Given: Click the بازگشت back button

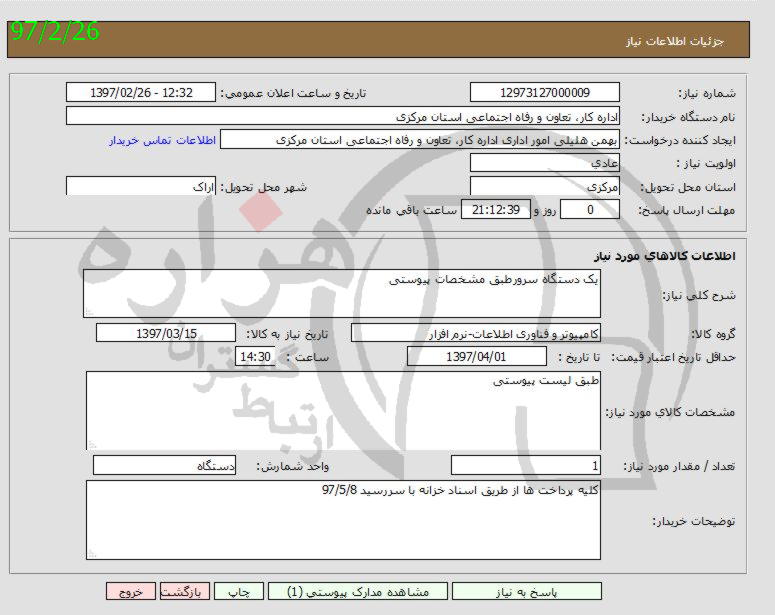Looking at the screenshot, I should [x=185, y=591].
